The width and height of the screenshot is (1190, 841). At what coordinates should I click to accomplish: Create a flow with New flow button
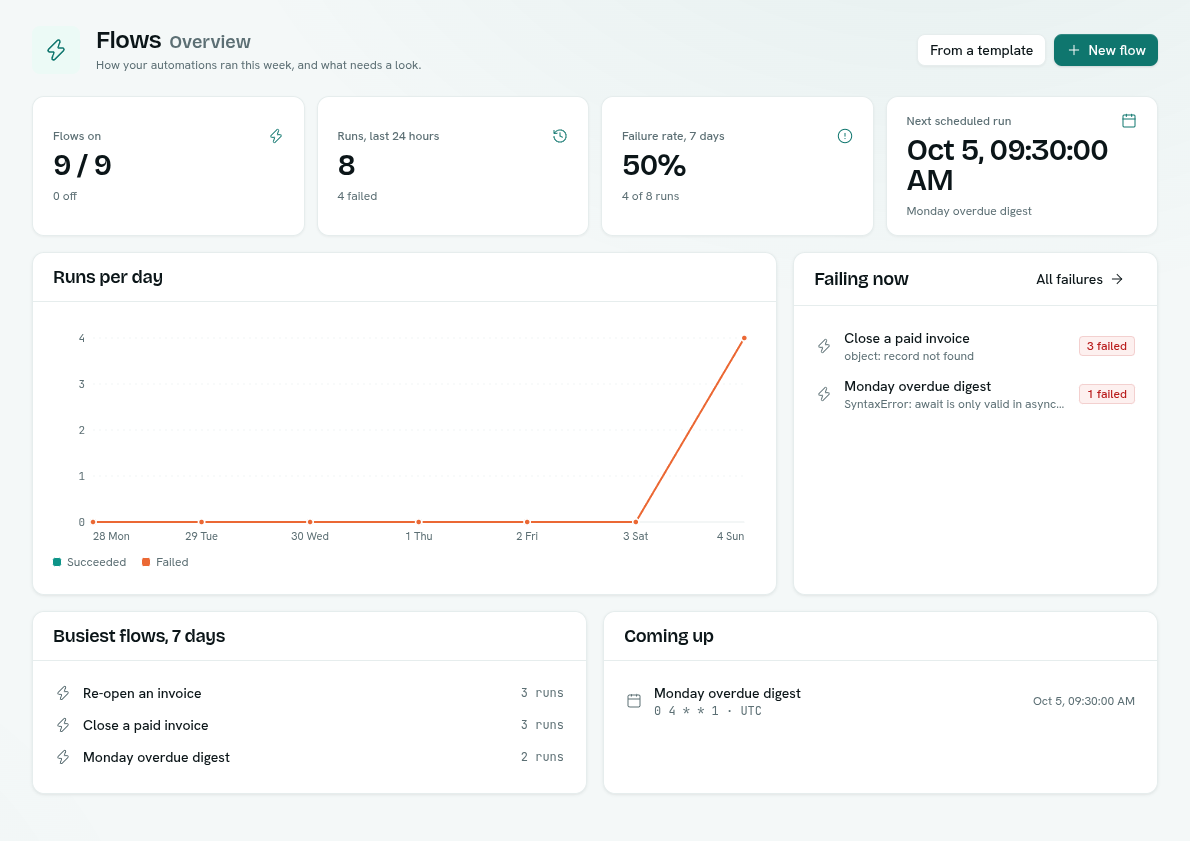pos(1106,50)
